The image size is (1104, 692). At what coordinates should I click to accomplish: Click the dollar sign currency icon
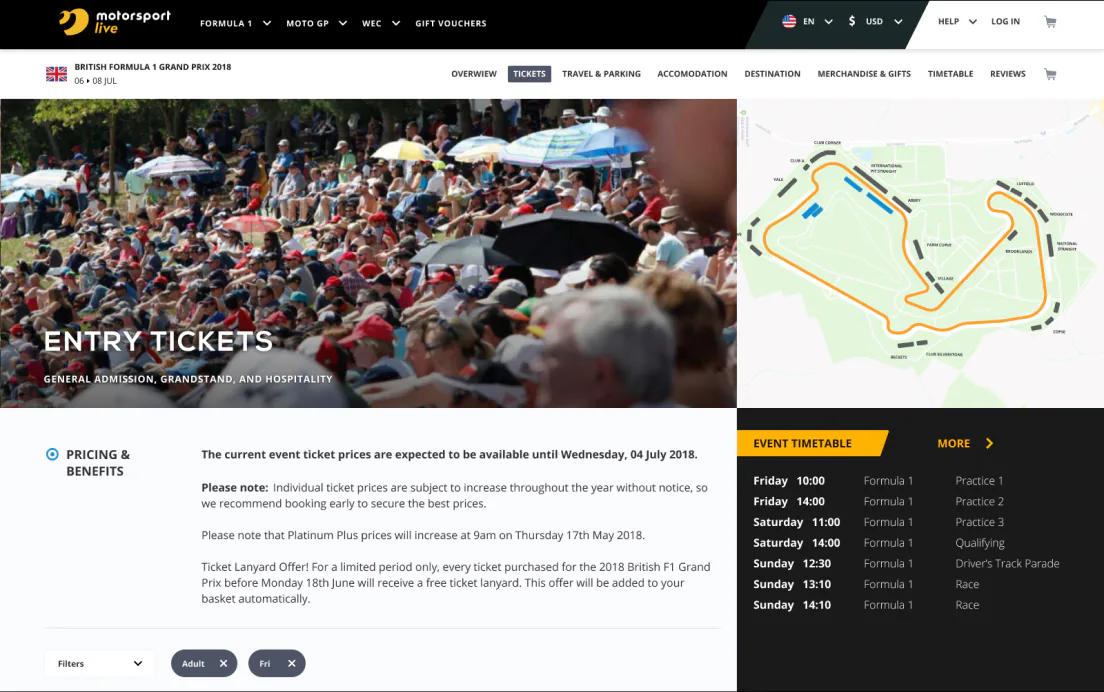(x=852, y=21)
